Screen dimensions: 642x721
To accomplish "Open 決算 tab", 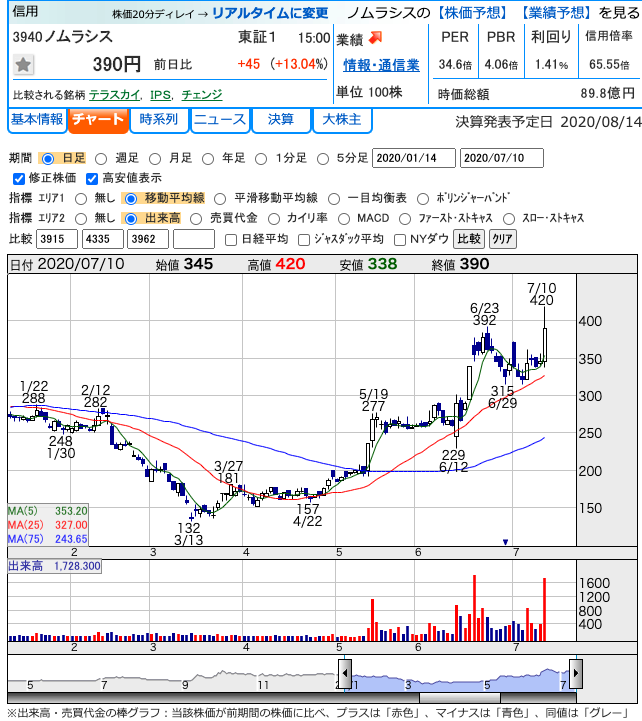I will pyautogui.click(x=281, y=120).
